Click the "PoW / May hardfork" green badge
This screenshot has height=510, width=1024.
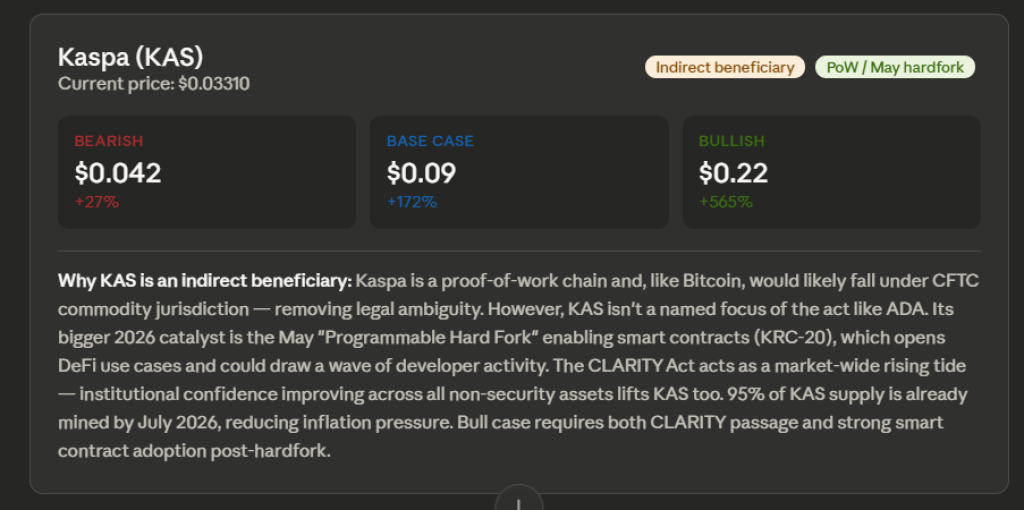pos(895,67)
